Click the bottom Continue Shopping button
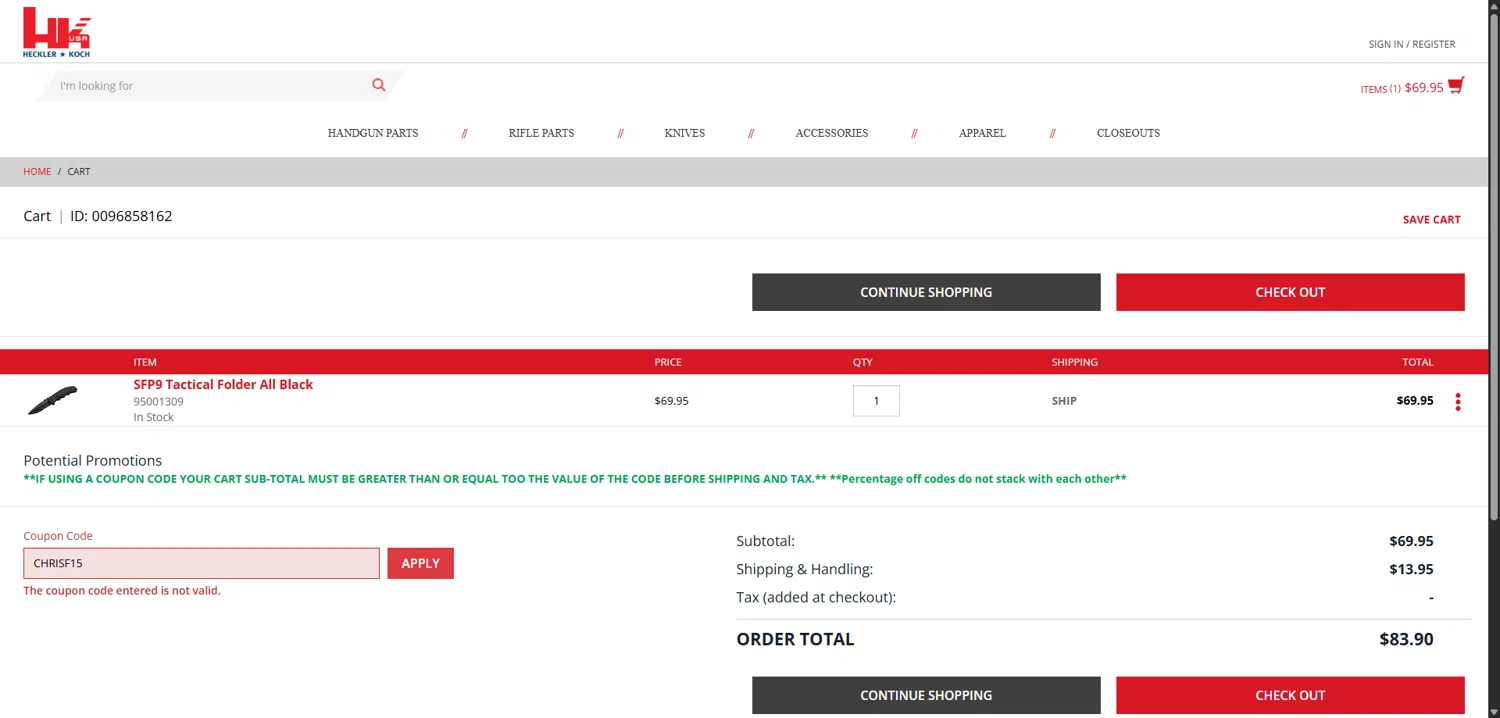The image size is (1500, 718). 926,695
